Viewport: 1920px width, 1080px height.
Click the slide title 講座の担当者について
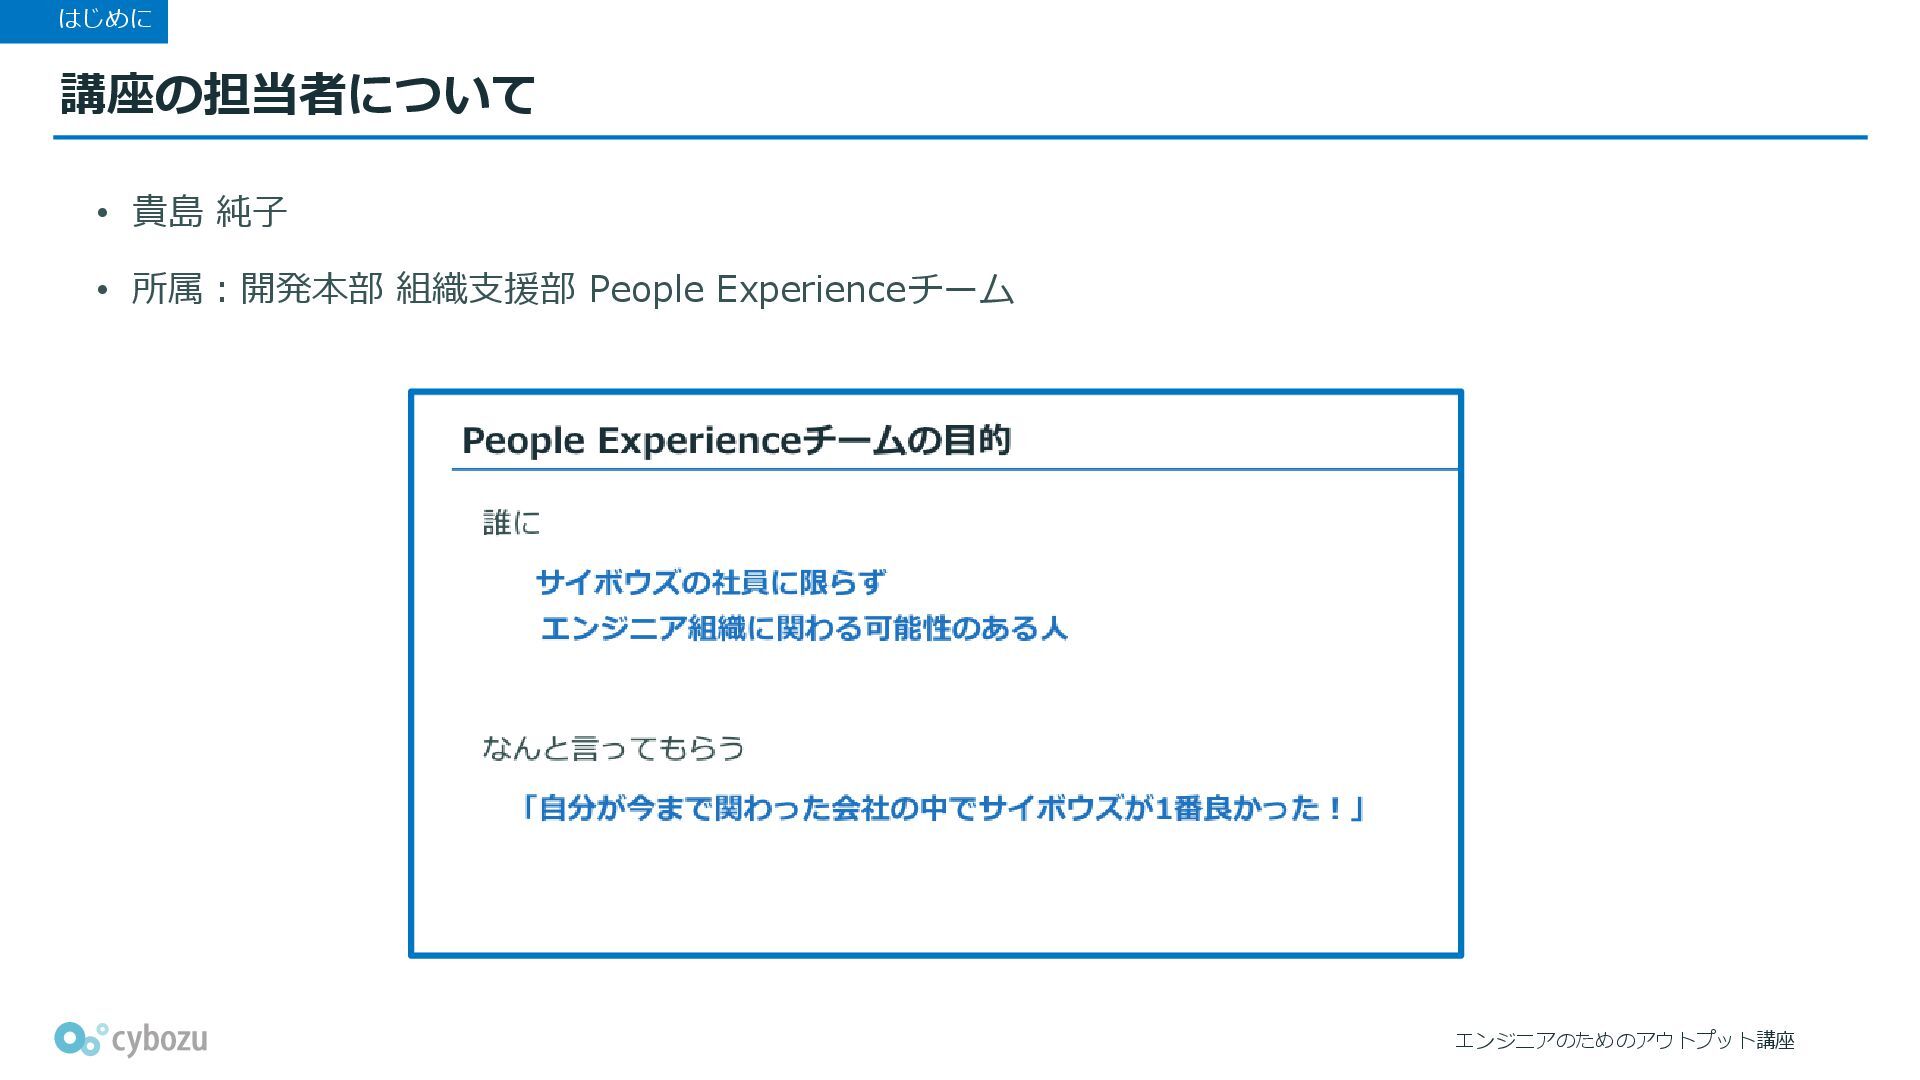(298, 94)
